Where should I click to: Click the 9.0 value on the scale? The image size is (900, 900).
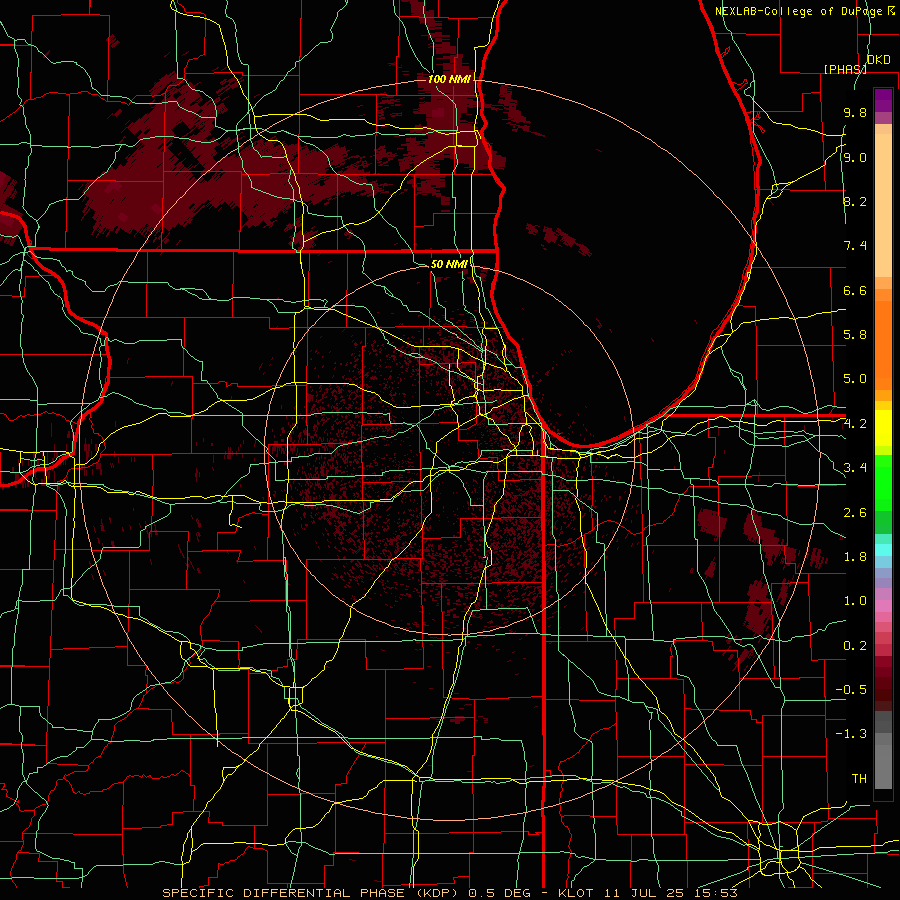(x=855, y=157)
